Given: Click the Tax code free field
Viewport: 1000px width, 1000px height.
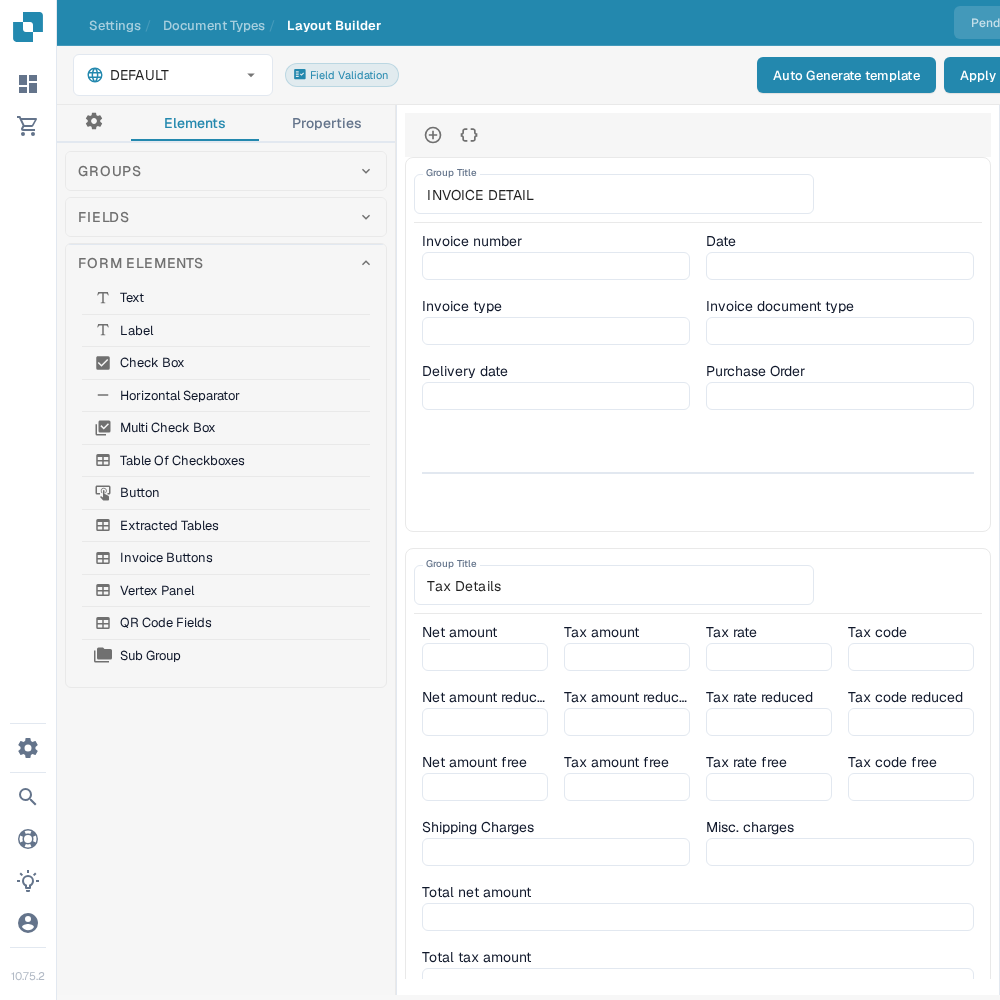Looking at the screenshot, I should [x=910, y=787].
